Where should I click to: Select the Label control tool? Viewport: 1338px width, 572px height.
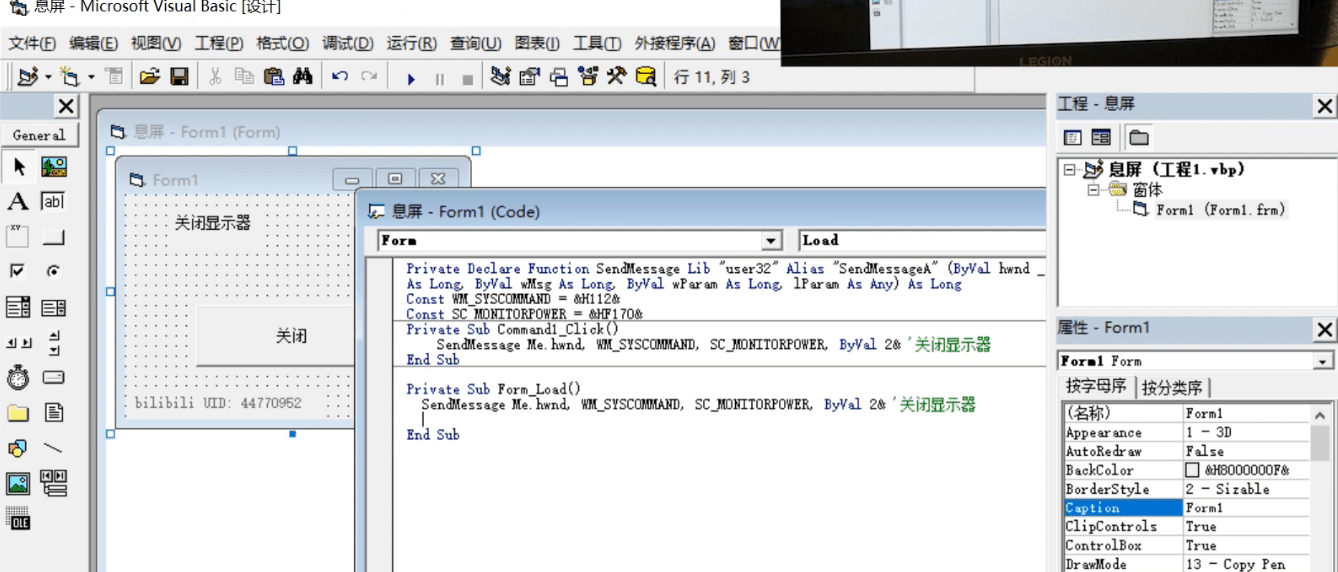[18, 202]
